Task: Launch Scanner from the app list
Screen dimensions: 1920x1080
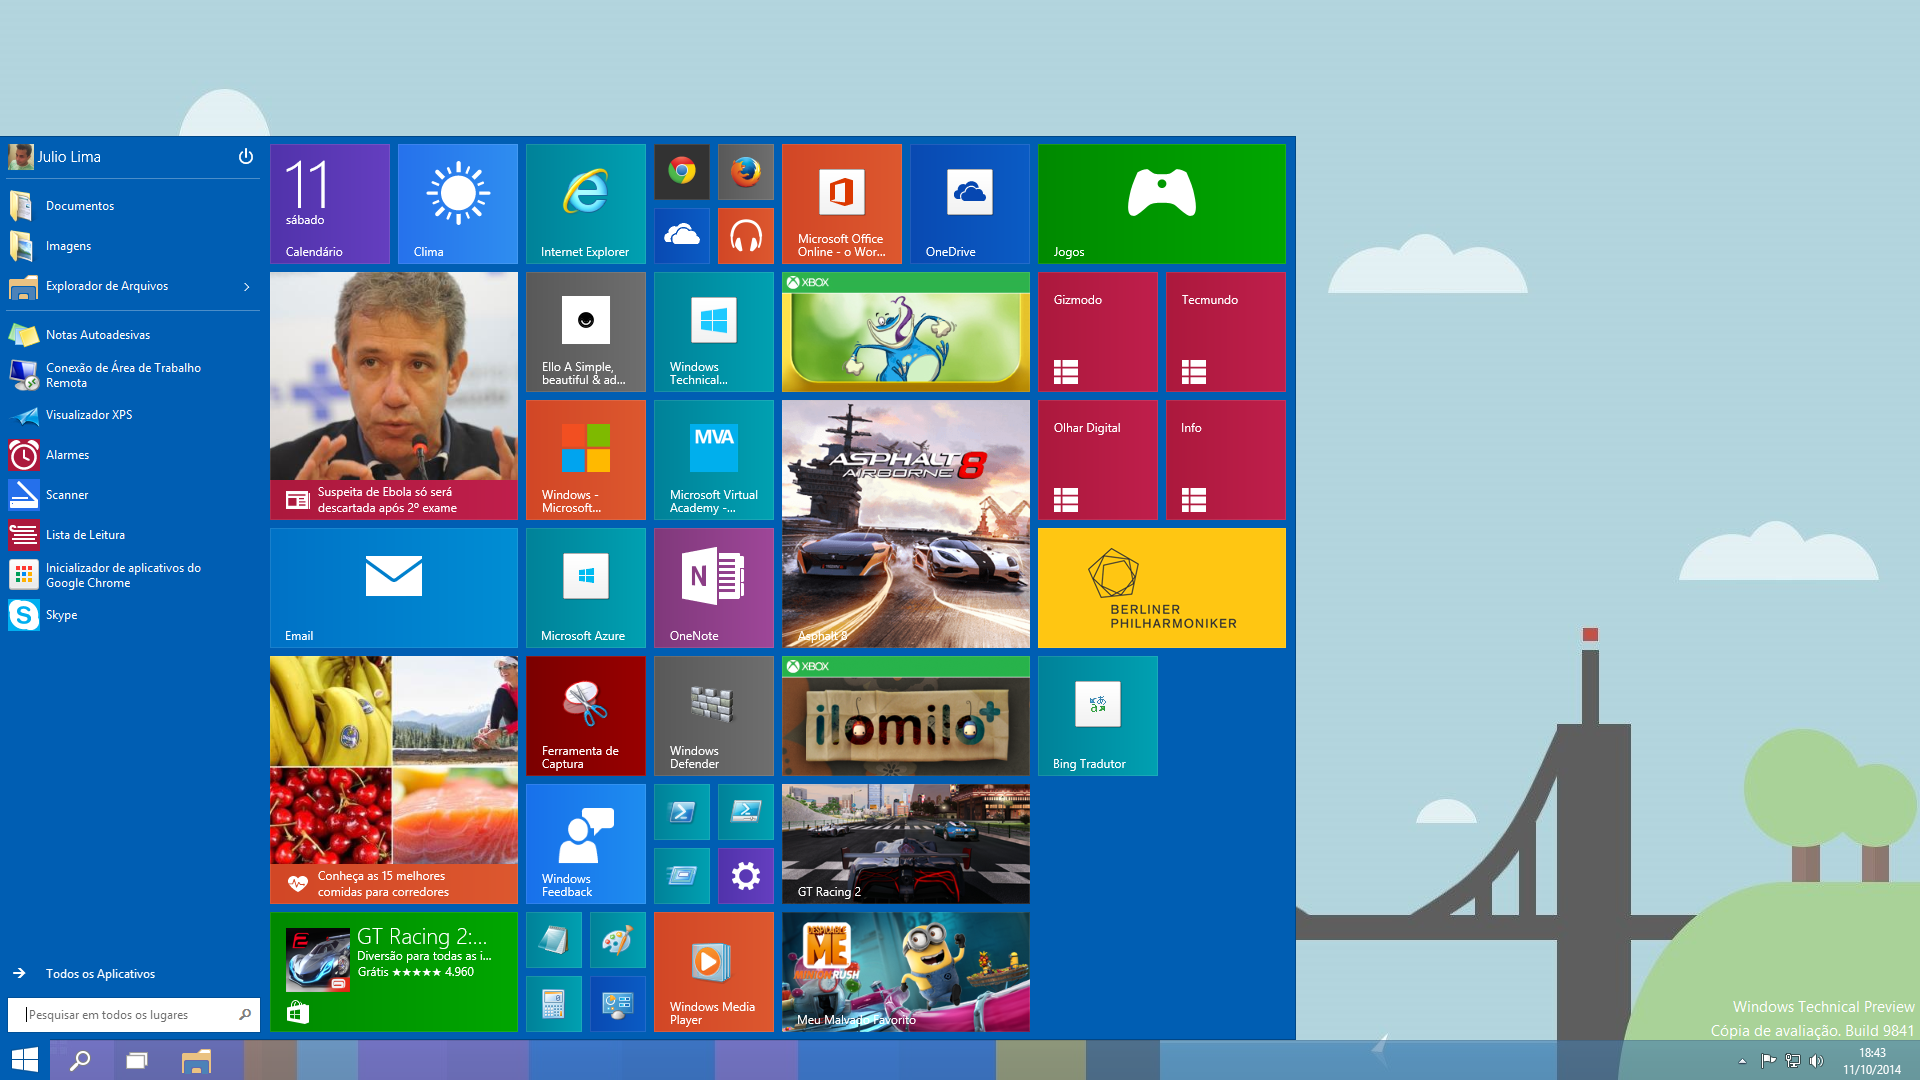Action: click(x=132, y=495)
